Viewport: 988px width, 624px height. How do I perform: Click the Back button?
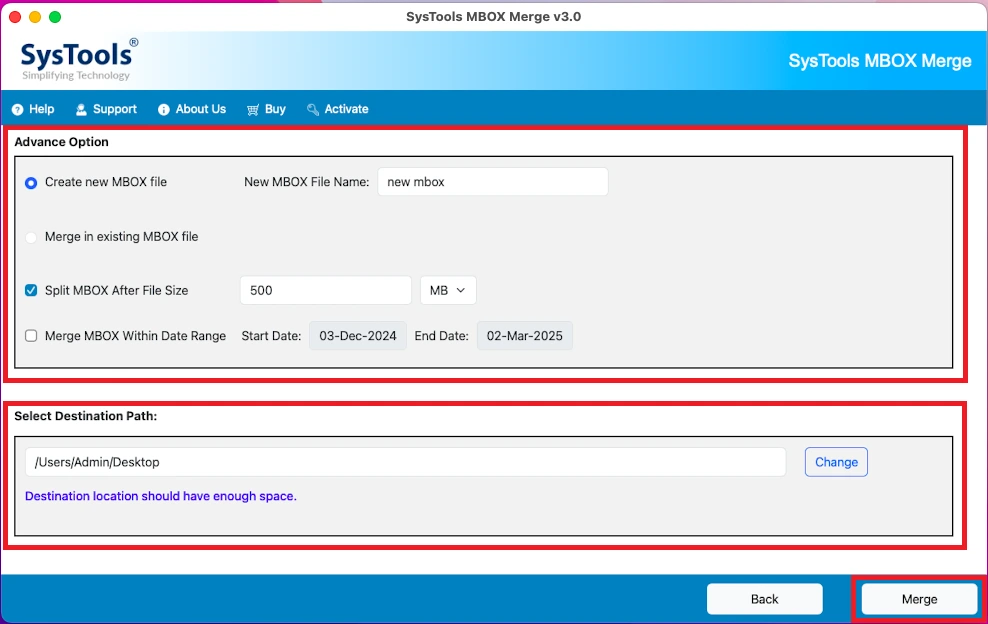pos(764,599)
